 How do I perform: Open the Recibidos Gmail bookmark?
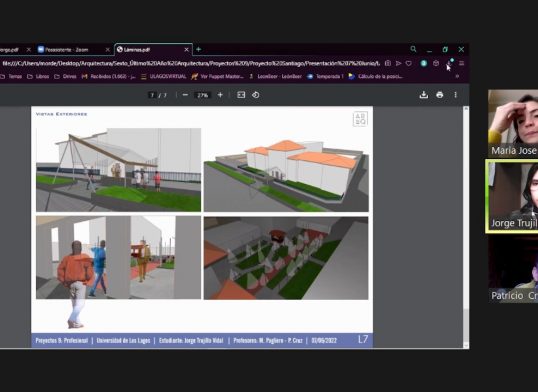click(x=108, y=77)
